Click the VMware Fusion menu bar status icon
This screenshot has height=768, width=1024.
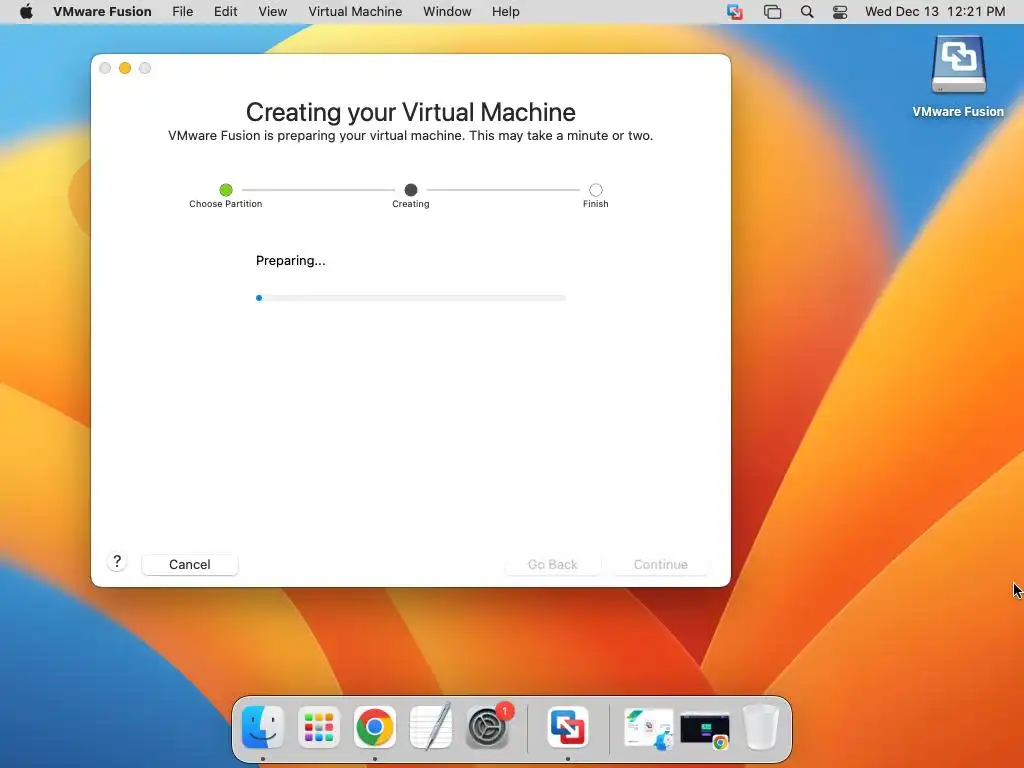[735, 12]
